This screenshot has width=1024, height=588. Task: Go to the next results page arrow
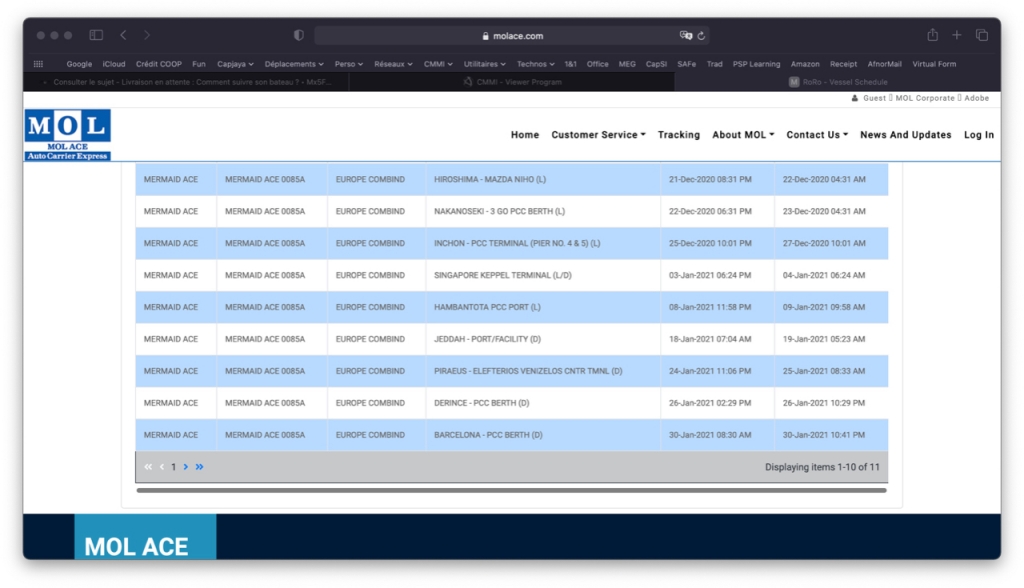186,467
